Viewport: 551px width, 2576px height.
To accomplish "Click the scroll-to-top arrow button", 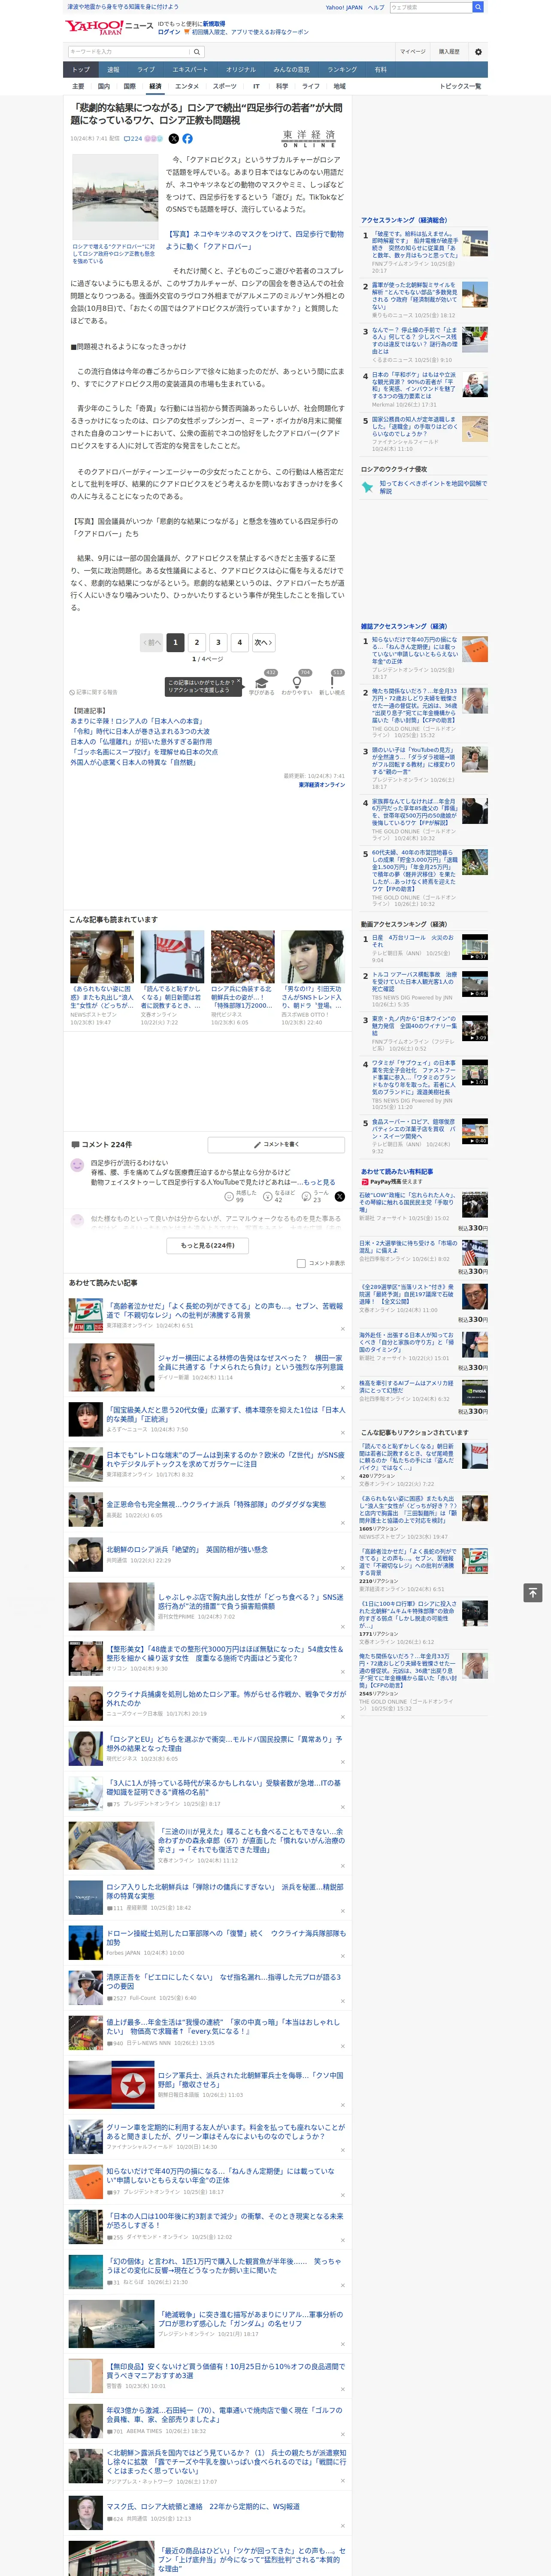I will pyautogui.click(x=533, y=1592).
